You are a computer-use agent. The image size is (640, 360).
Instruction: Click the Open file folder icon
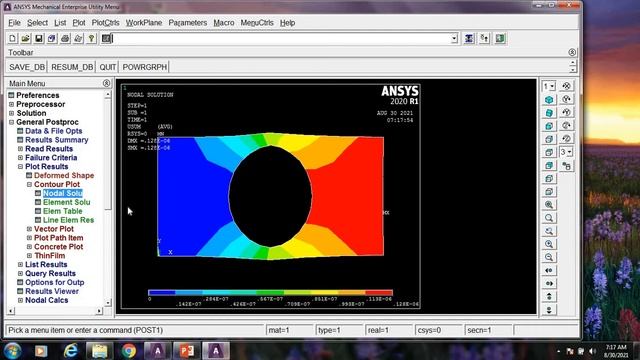25,38
